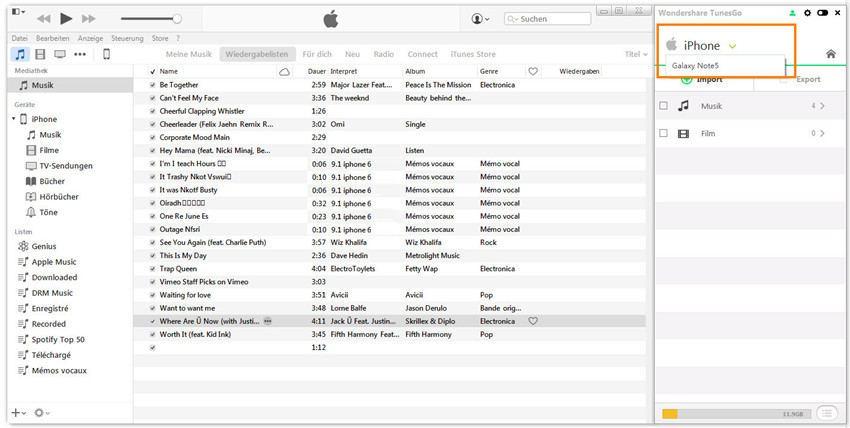
Task: Select Musik in the Mediathek sidebar
Action: tap(70, 86)
